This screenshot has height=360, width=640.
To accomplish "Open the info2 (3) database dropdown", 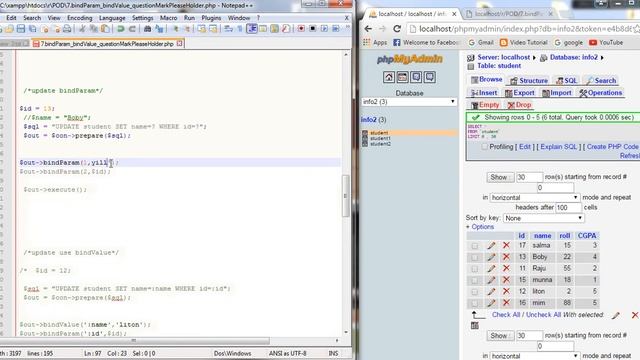I will coord(409,102).
